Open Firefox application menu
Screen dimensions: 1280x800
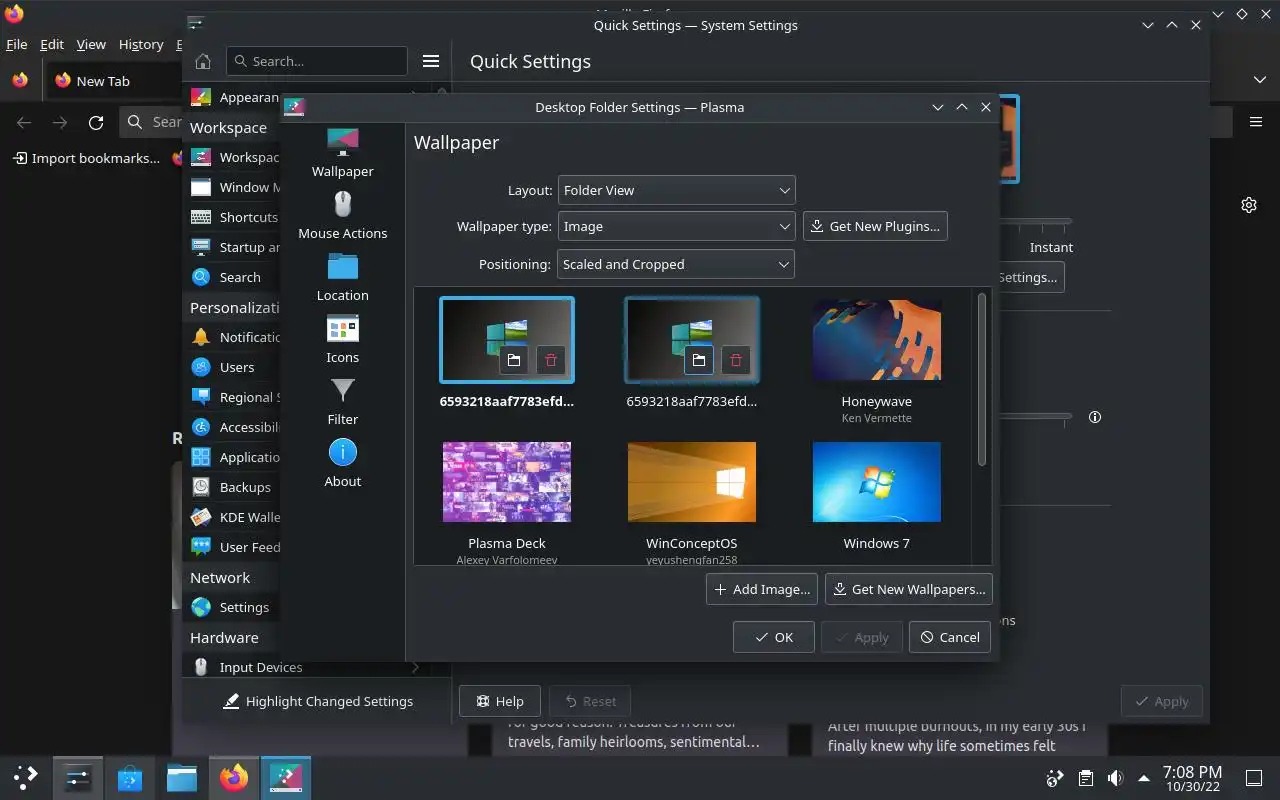point(1256,122)
